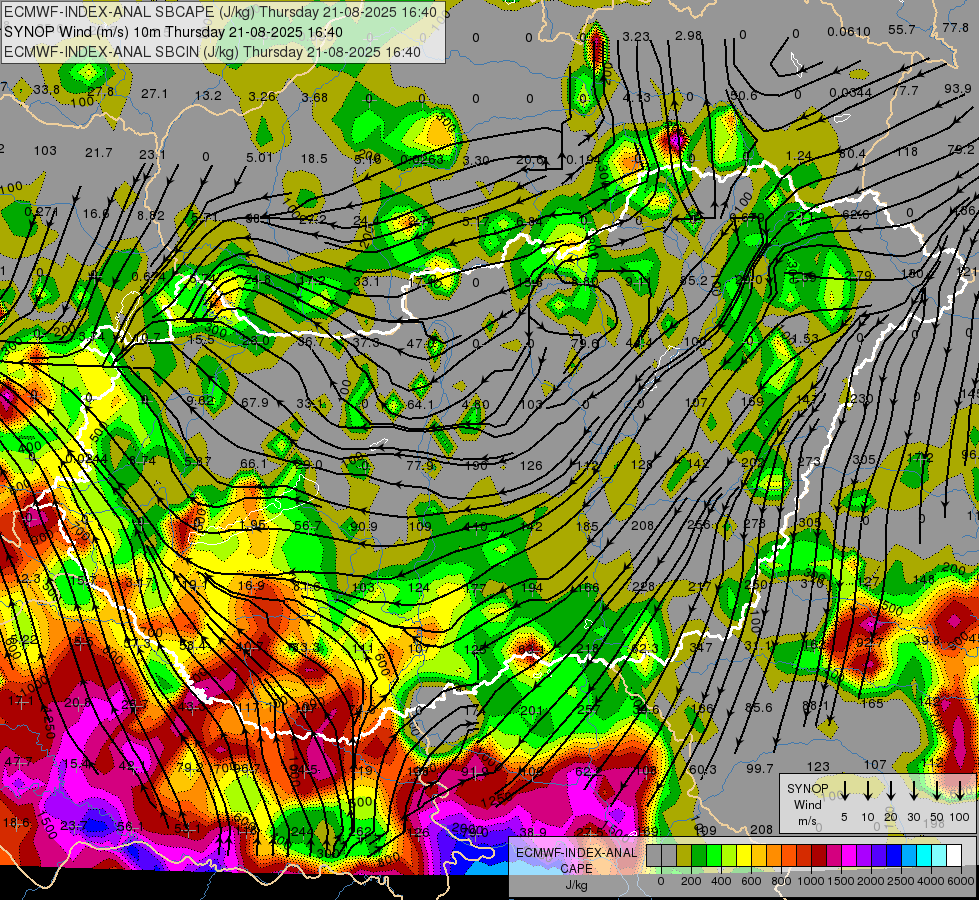Click the map value 2.98

[x=689, y=36]
